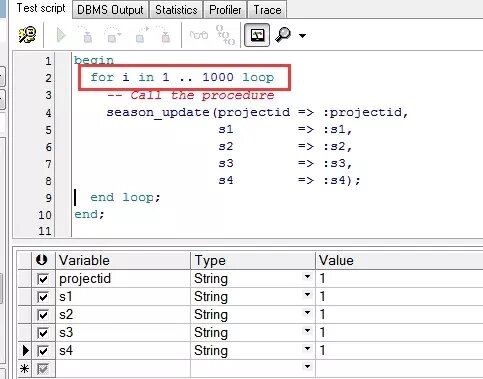The width and height of the screenshot is (483, 379).
Task: Click the Value column header
Action: coord(399,260)
